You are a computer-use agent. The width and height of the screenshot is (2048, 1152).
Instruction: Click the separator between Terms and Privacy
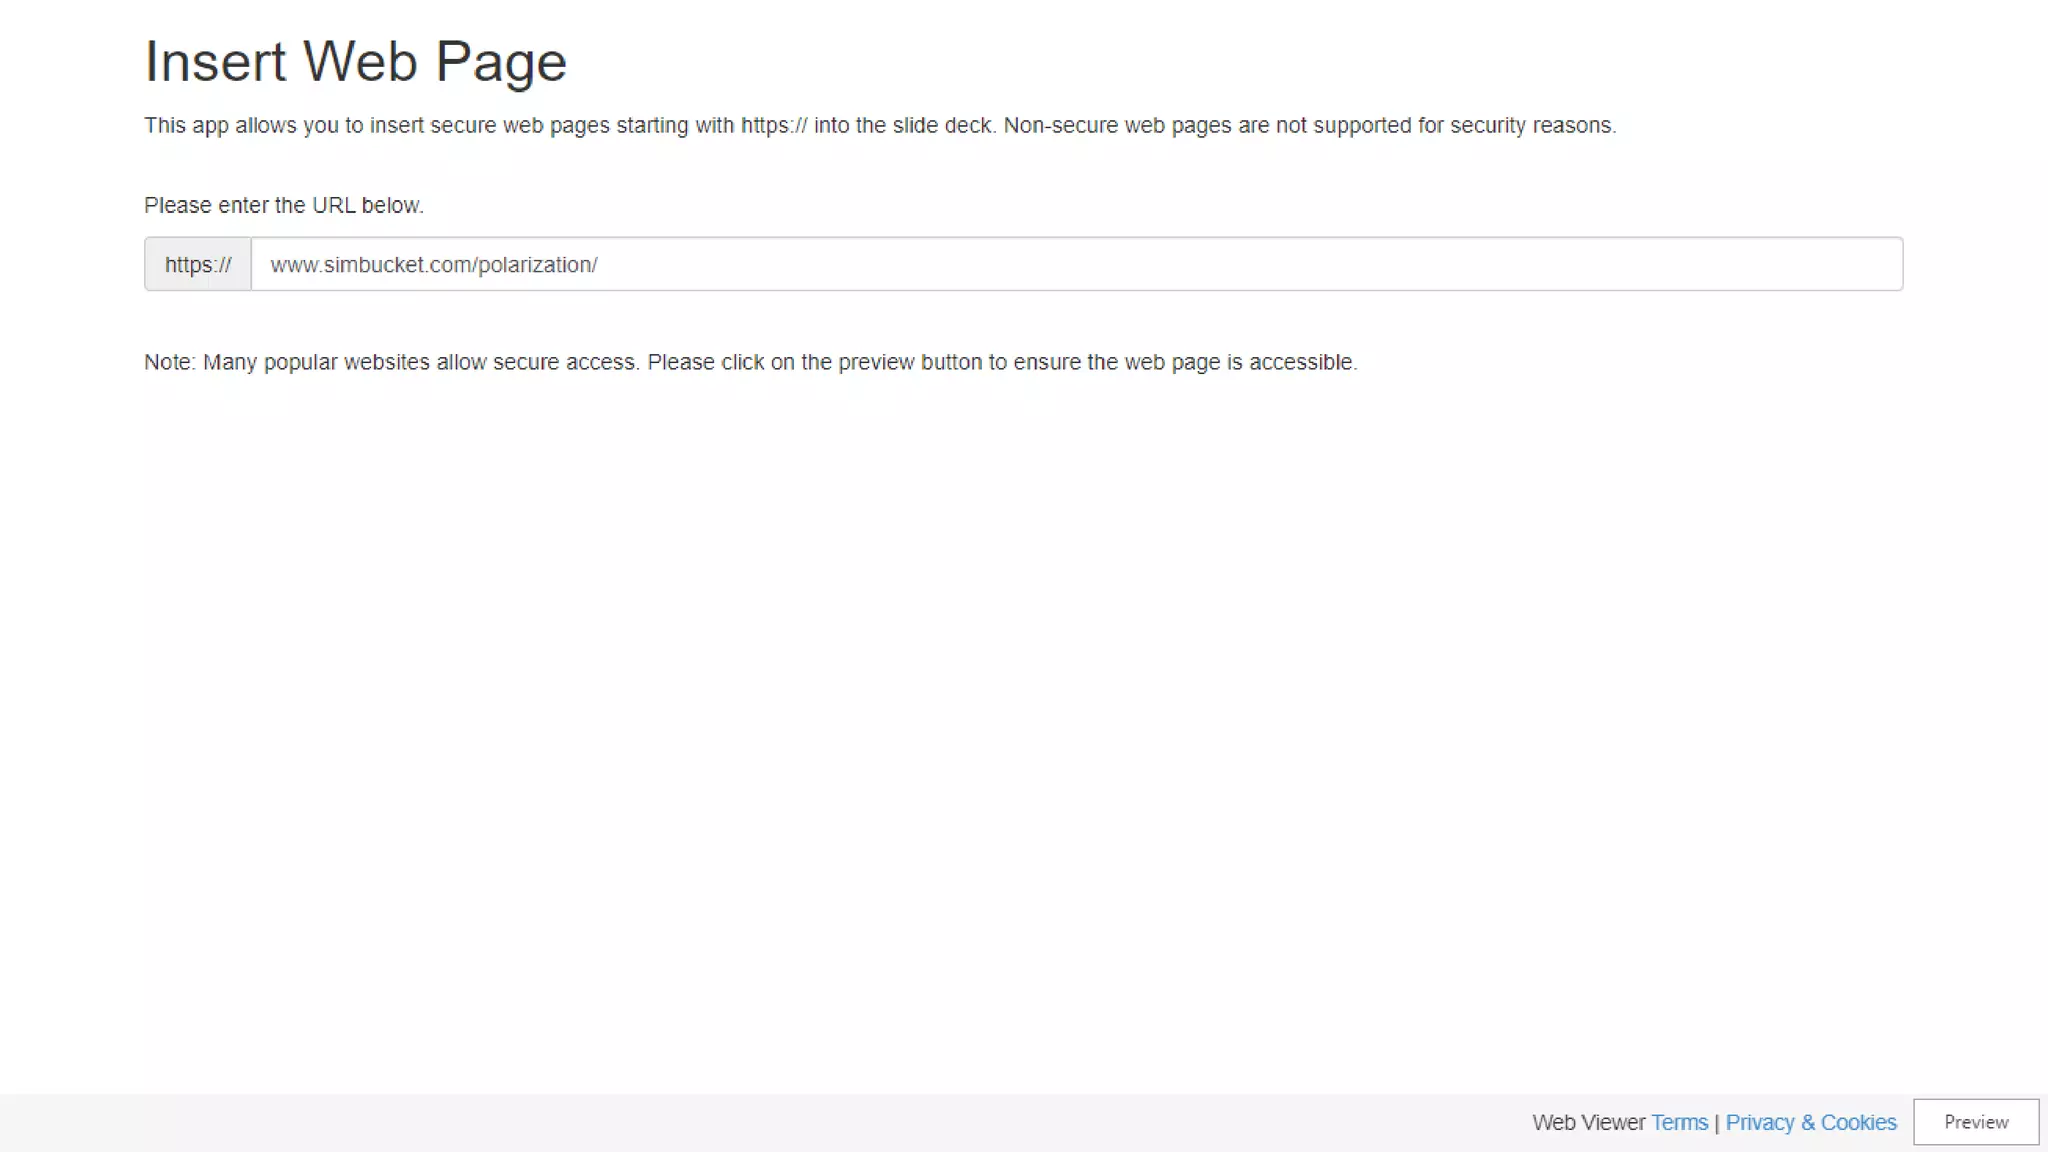click(1717, 1123)
